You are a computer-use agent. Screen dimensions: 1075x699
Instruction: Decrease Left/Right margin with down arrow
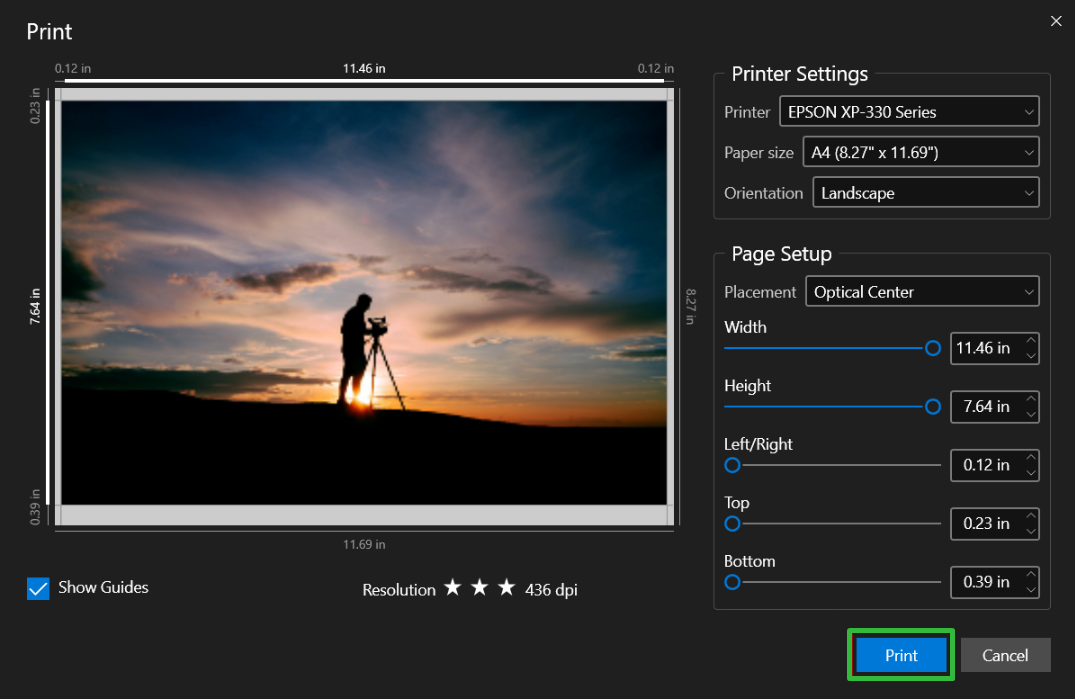(x=1031, y=473)
